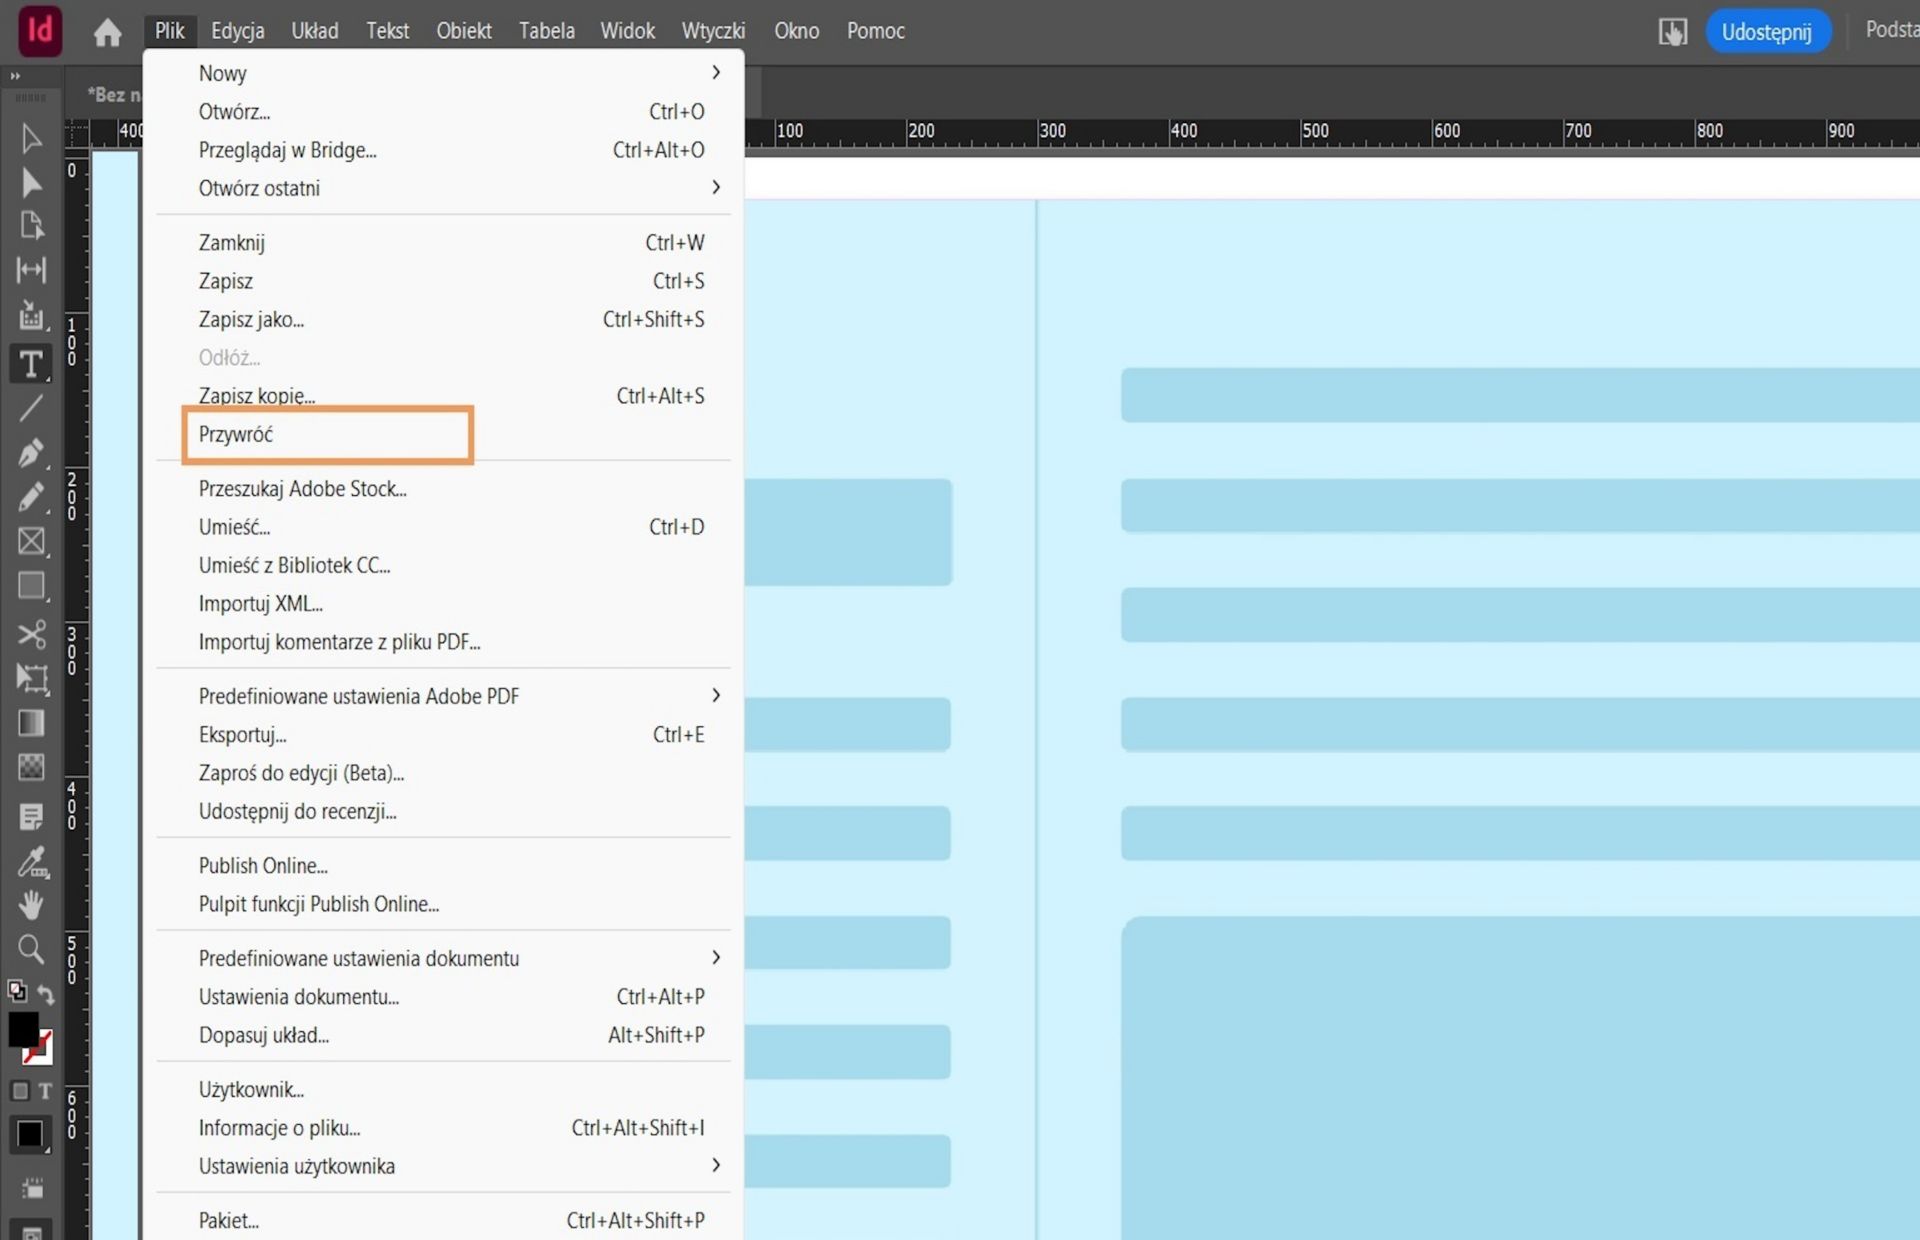Reset to default fill and stroke
The image size is (1920, 1240).
tap(17, 991)
